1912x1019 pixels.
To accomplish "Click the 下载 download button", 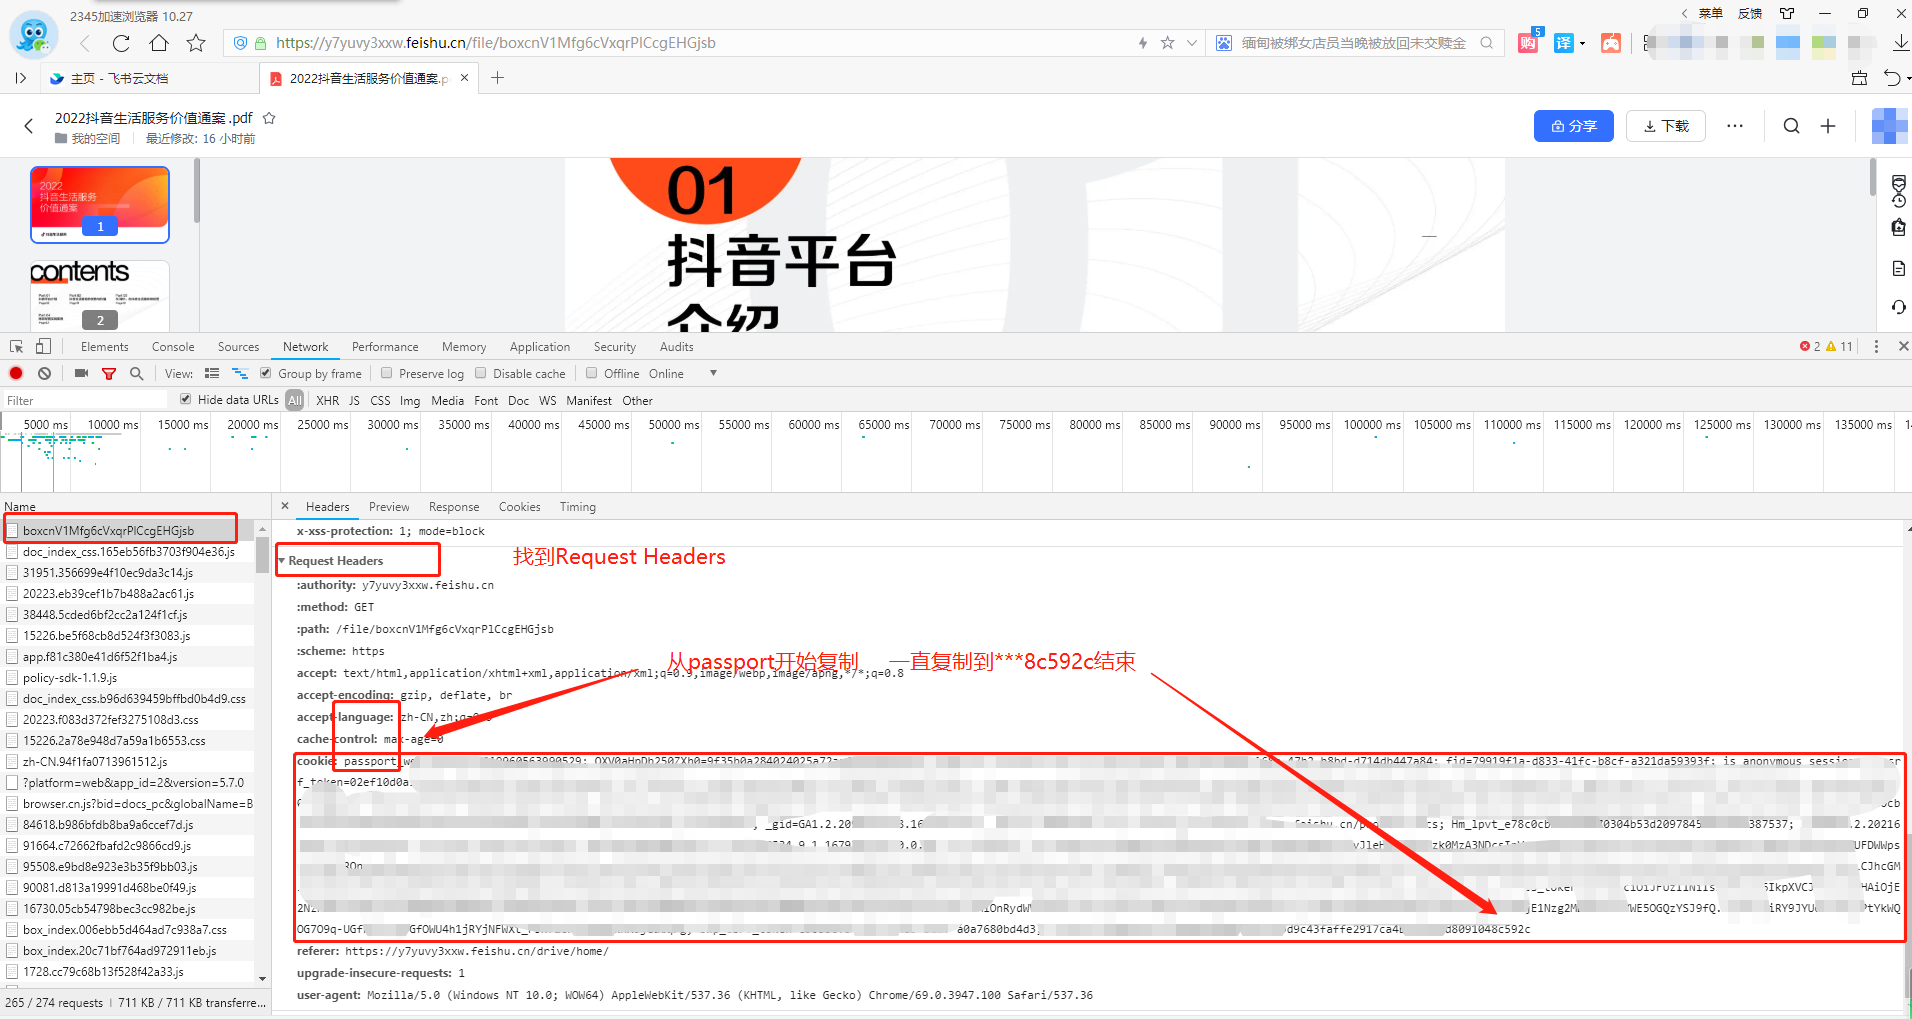I will (x=1665, y=126).
